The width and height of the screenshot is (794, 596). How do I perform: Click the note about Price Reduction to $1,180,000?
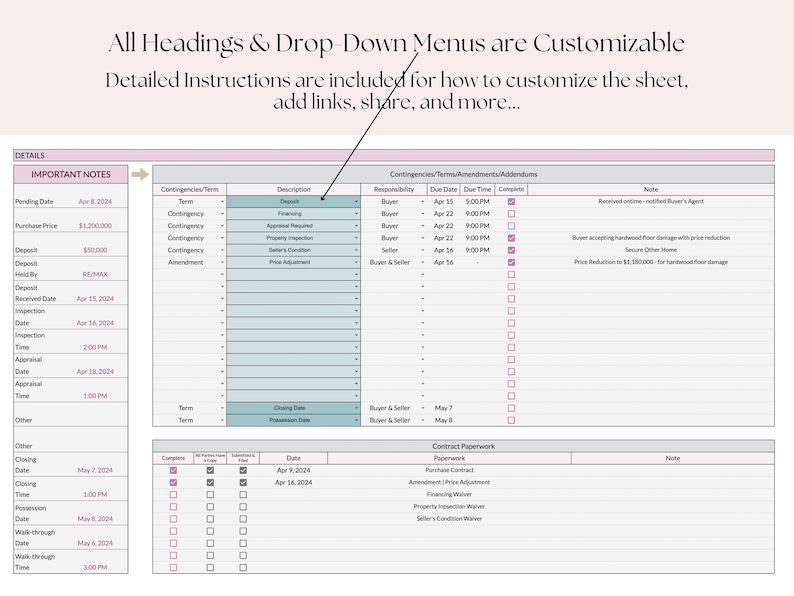click(x=651, y=262)
